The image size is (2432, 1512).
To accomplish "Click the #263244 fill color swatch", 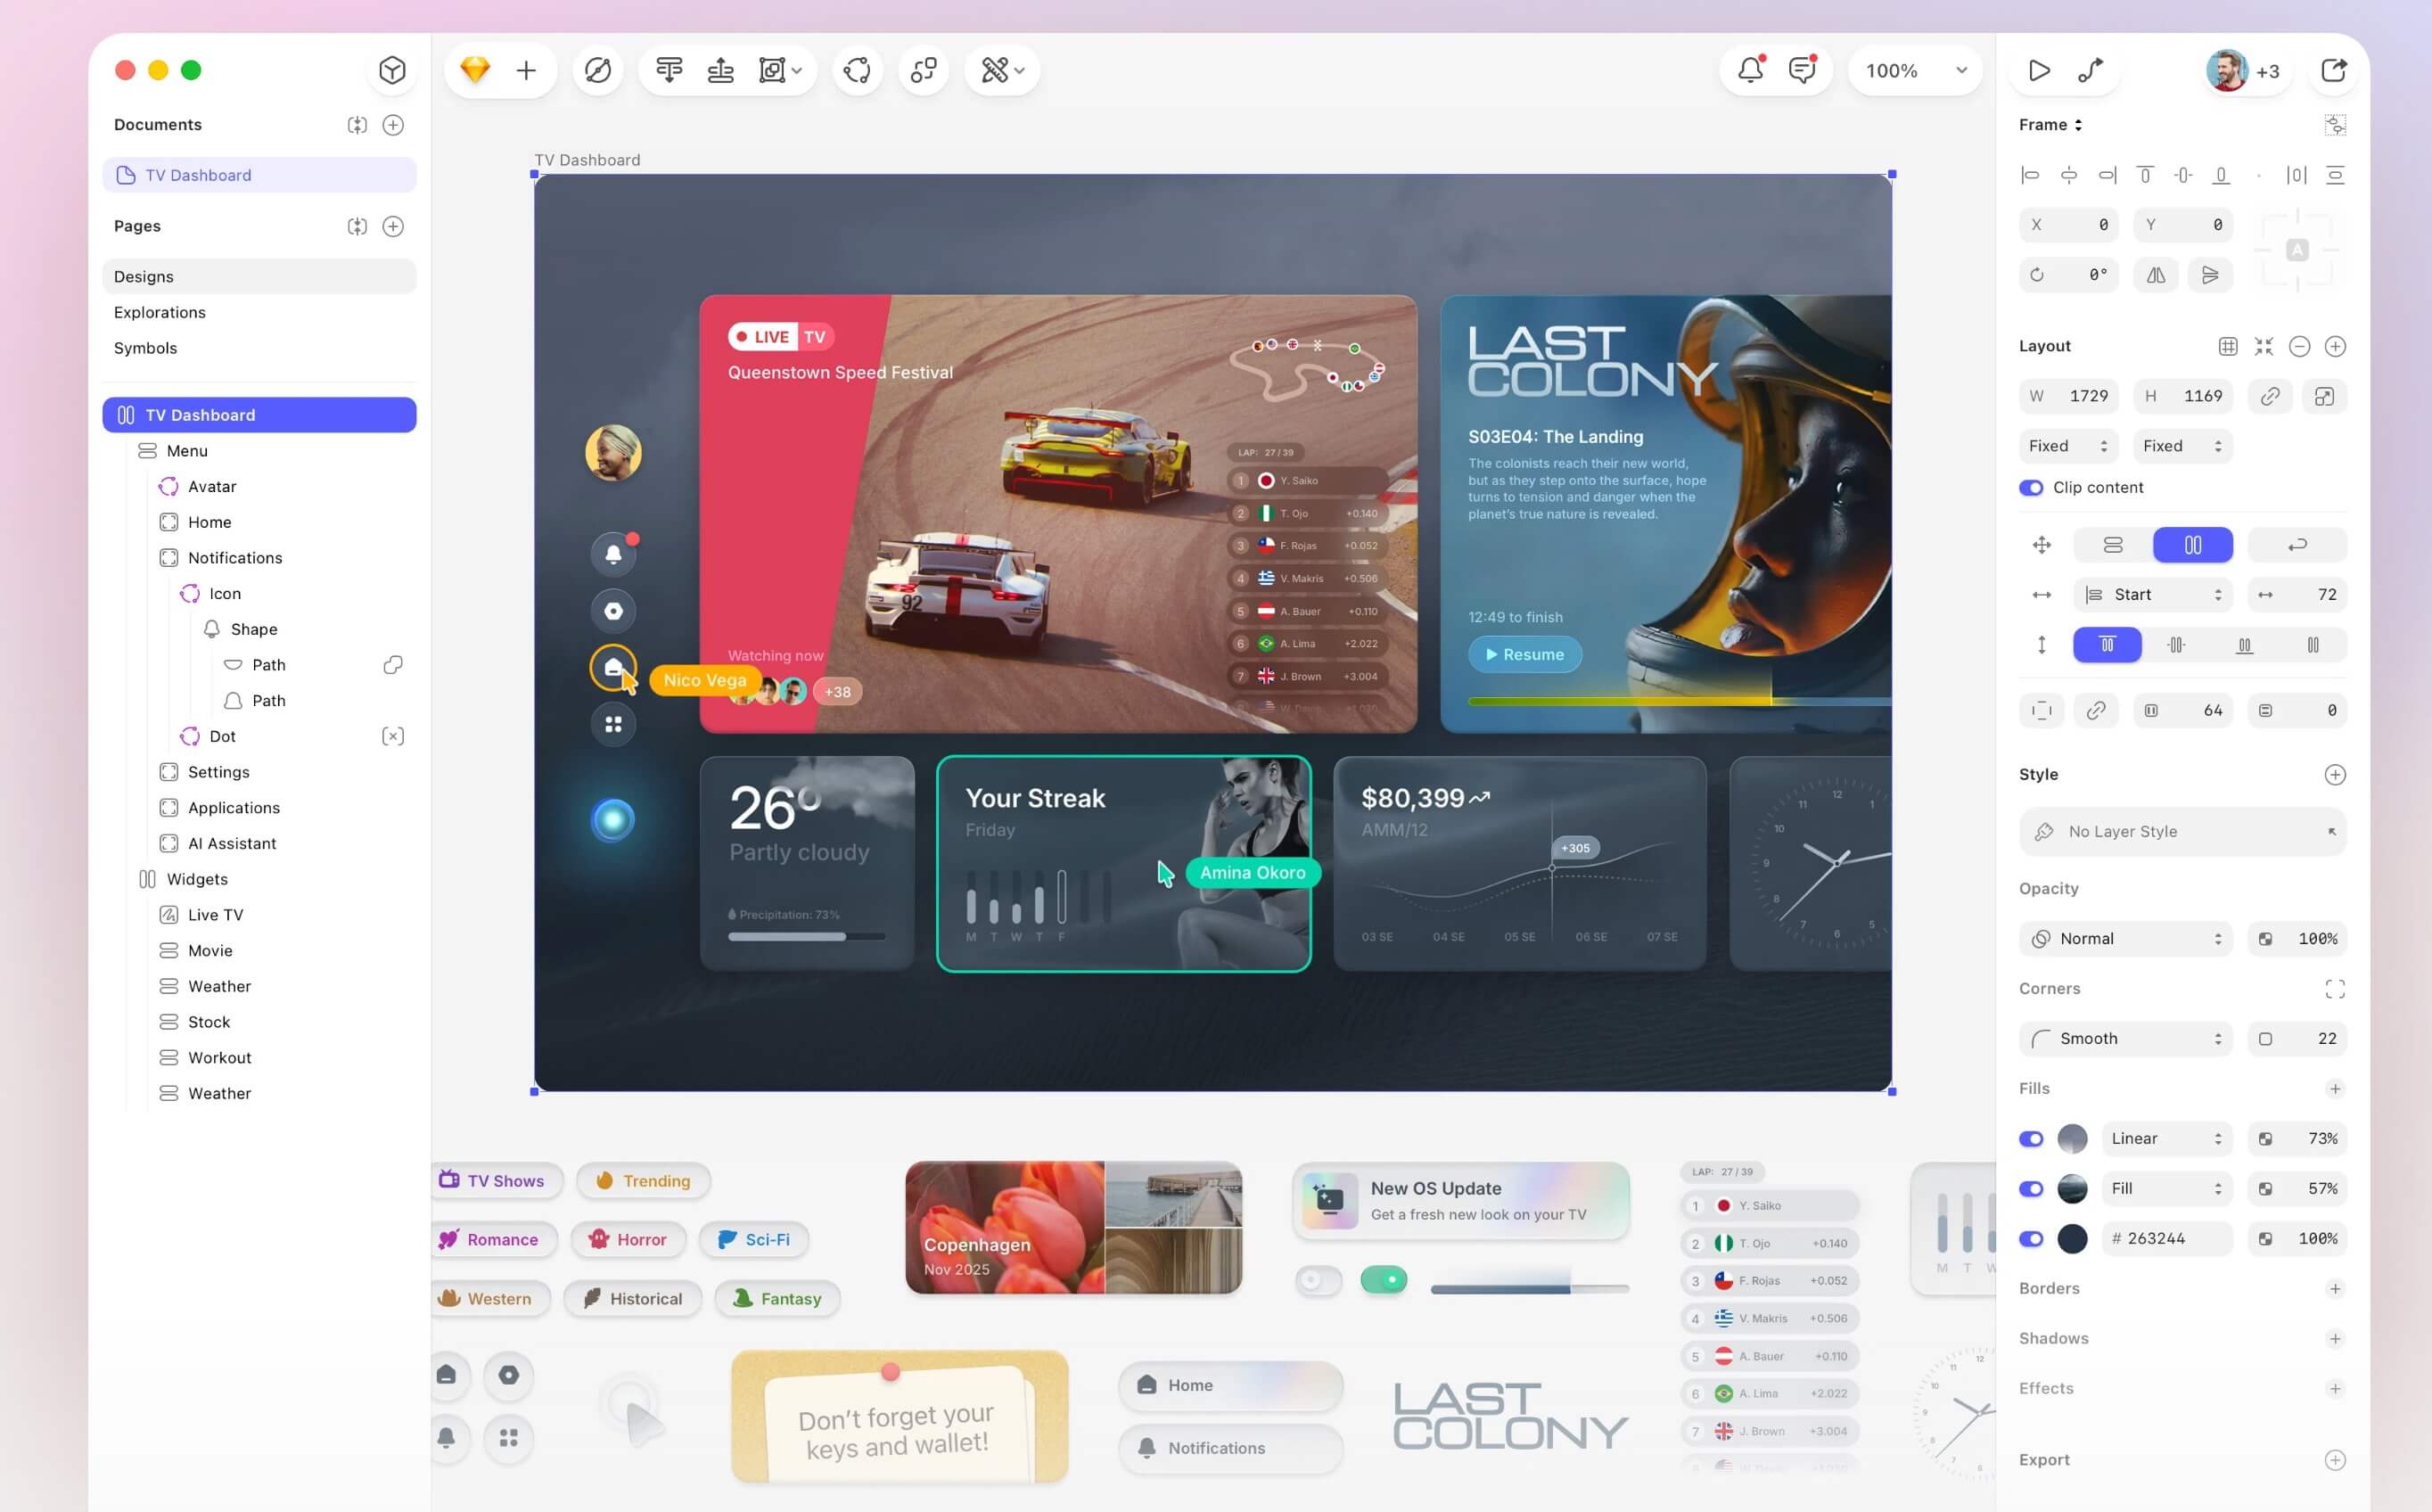I will [2072, 1239].
